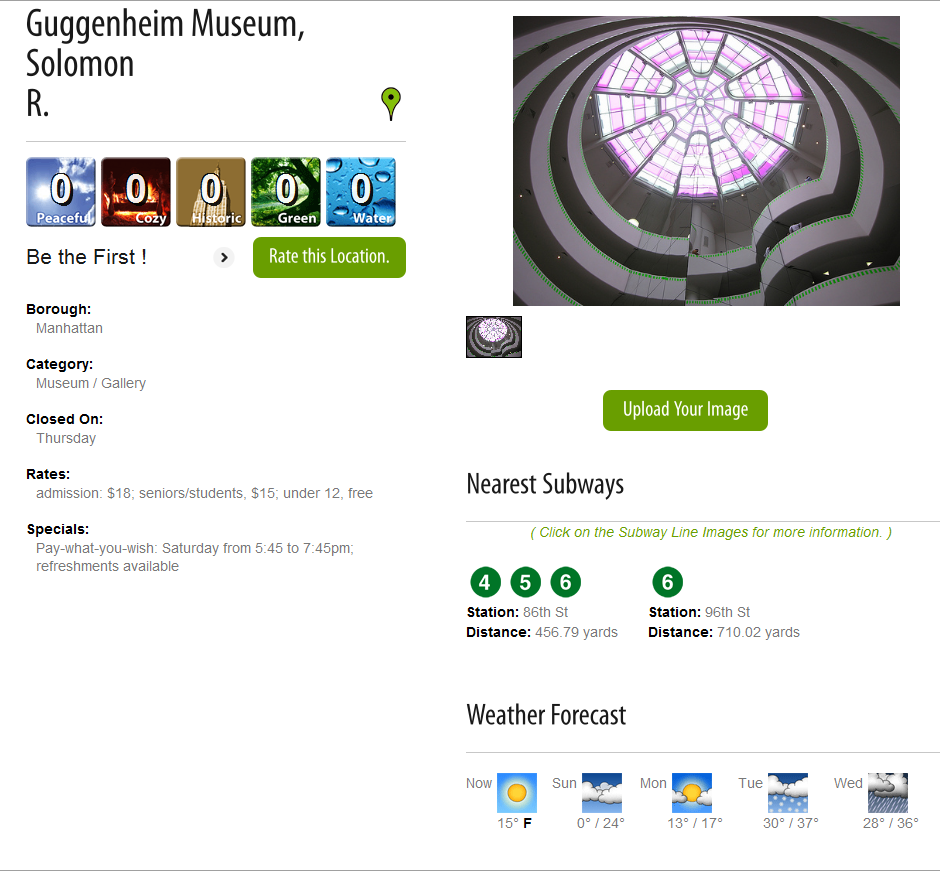Click Monday's partly sunny forecast icon
The height and width of the screenshot is (871, 940).
point(692,792)
